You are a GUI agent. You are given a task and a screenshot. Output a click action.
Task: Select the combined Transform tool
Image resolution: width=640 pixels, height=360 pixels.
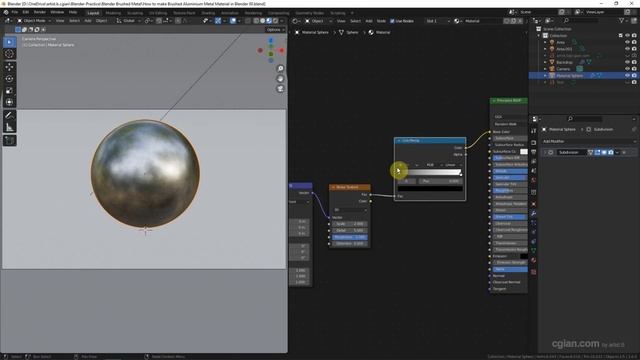[x=9, y=102]
